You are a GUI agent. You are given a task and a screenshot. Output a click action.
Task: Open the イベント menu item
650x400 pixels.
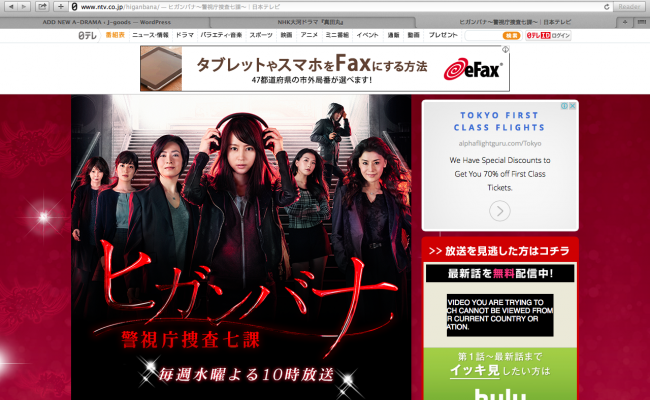click(368, 35)
